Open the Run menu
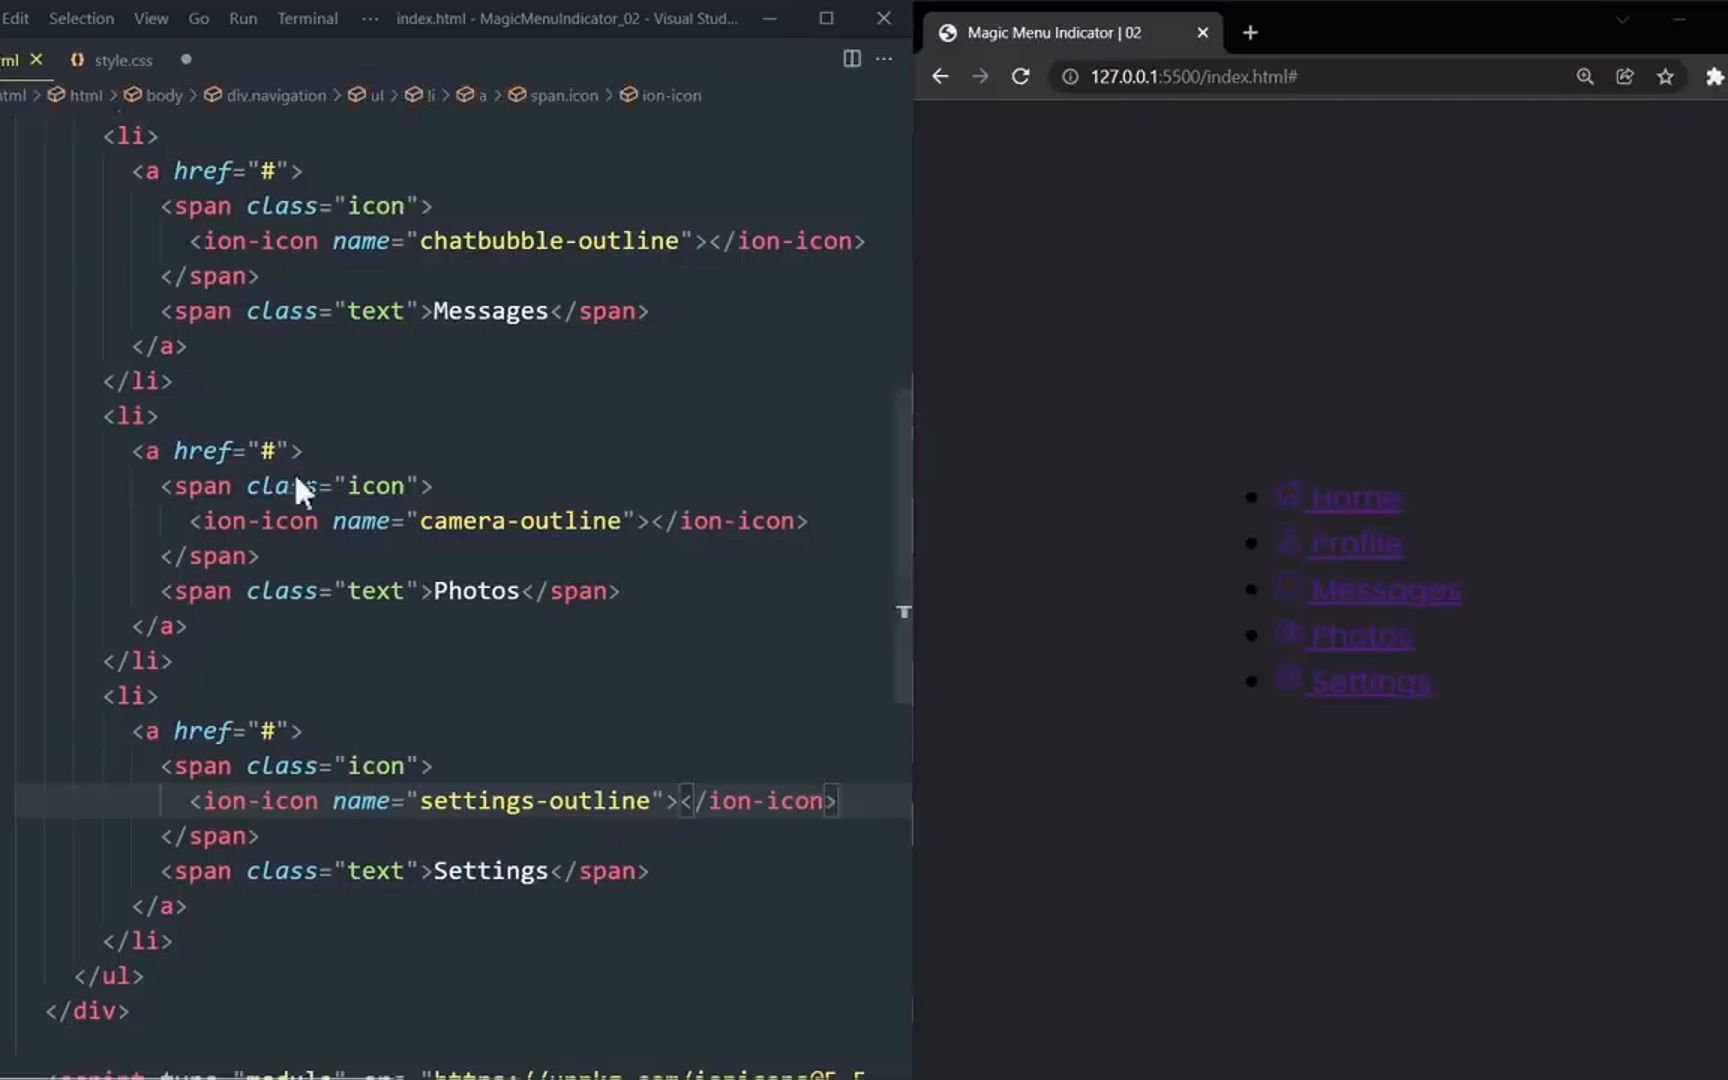Viewport: 1728px width, 1080px height. [x=243, y=18]
